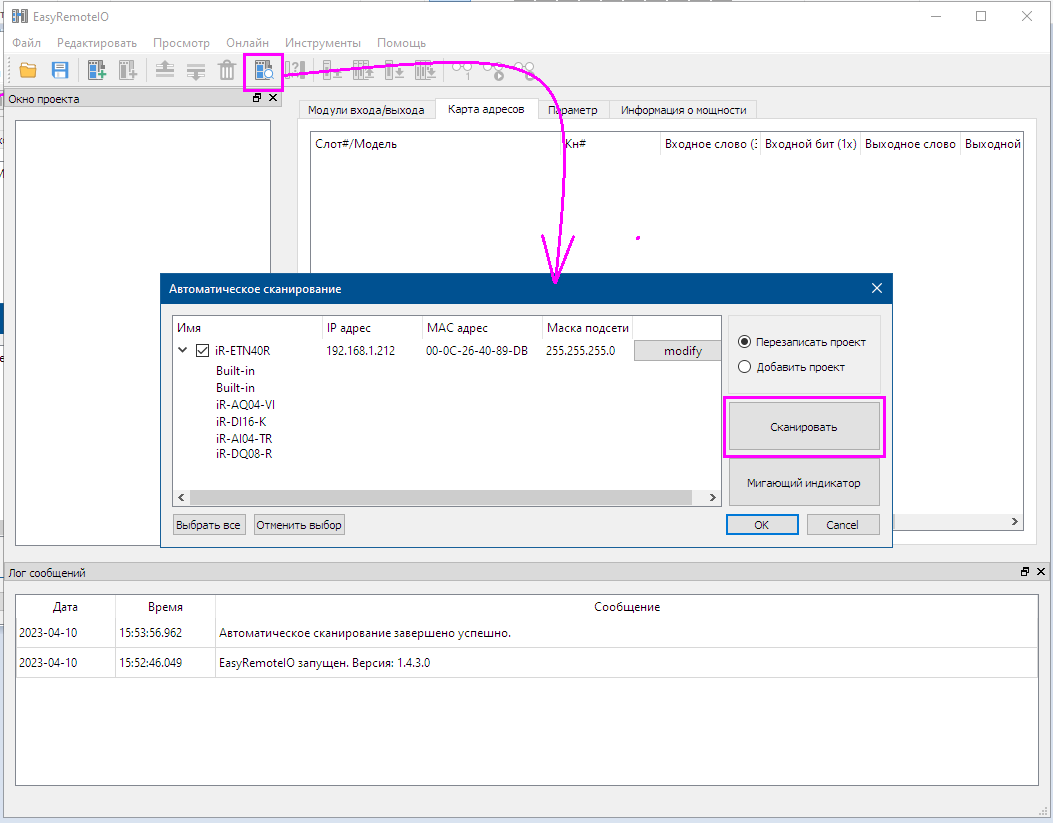Click multi-module download icon
1053x823 pixels.
click(424, 70)
